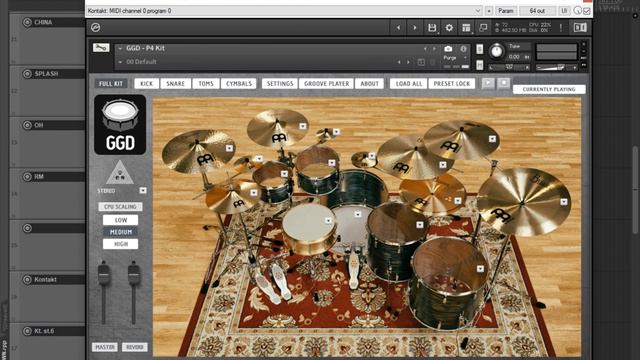640x360 pixels.
Task: Click the SPLASH track's record arm icon
Action: click(27, 74)
